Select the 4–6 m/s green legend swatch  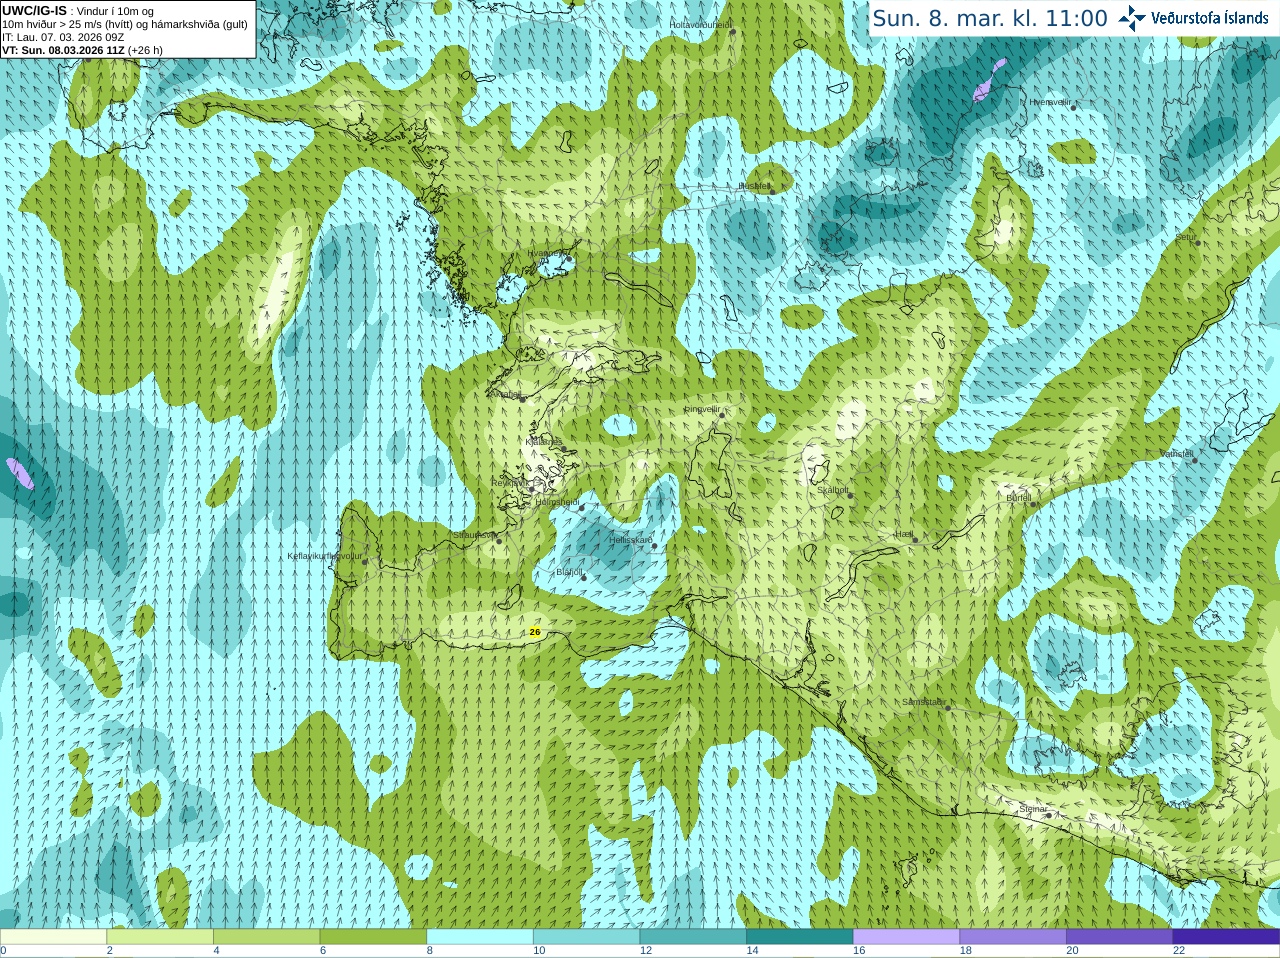(x=267, y=937)
